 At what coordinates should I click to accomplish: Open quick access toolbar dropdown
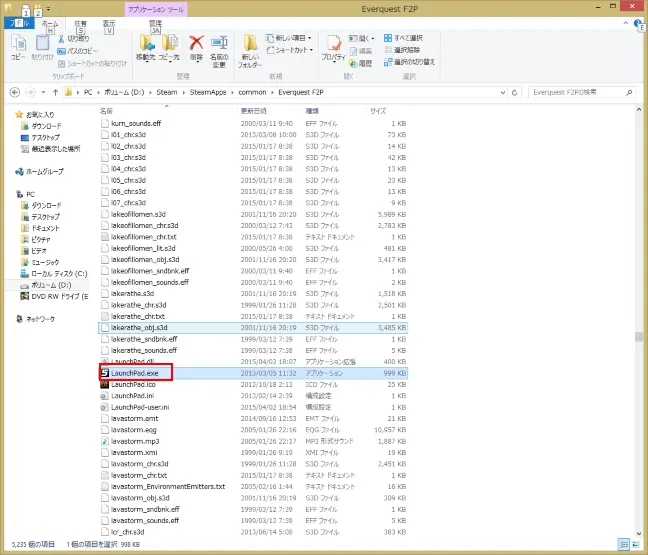click(x=48, y=8)
